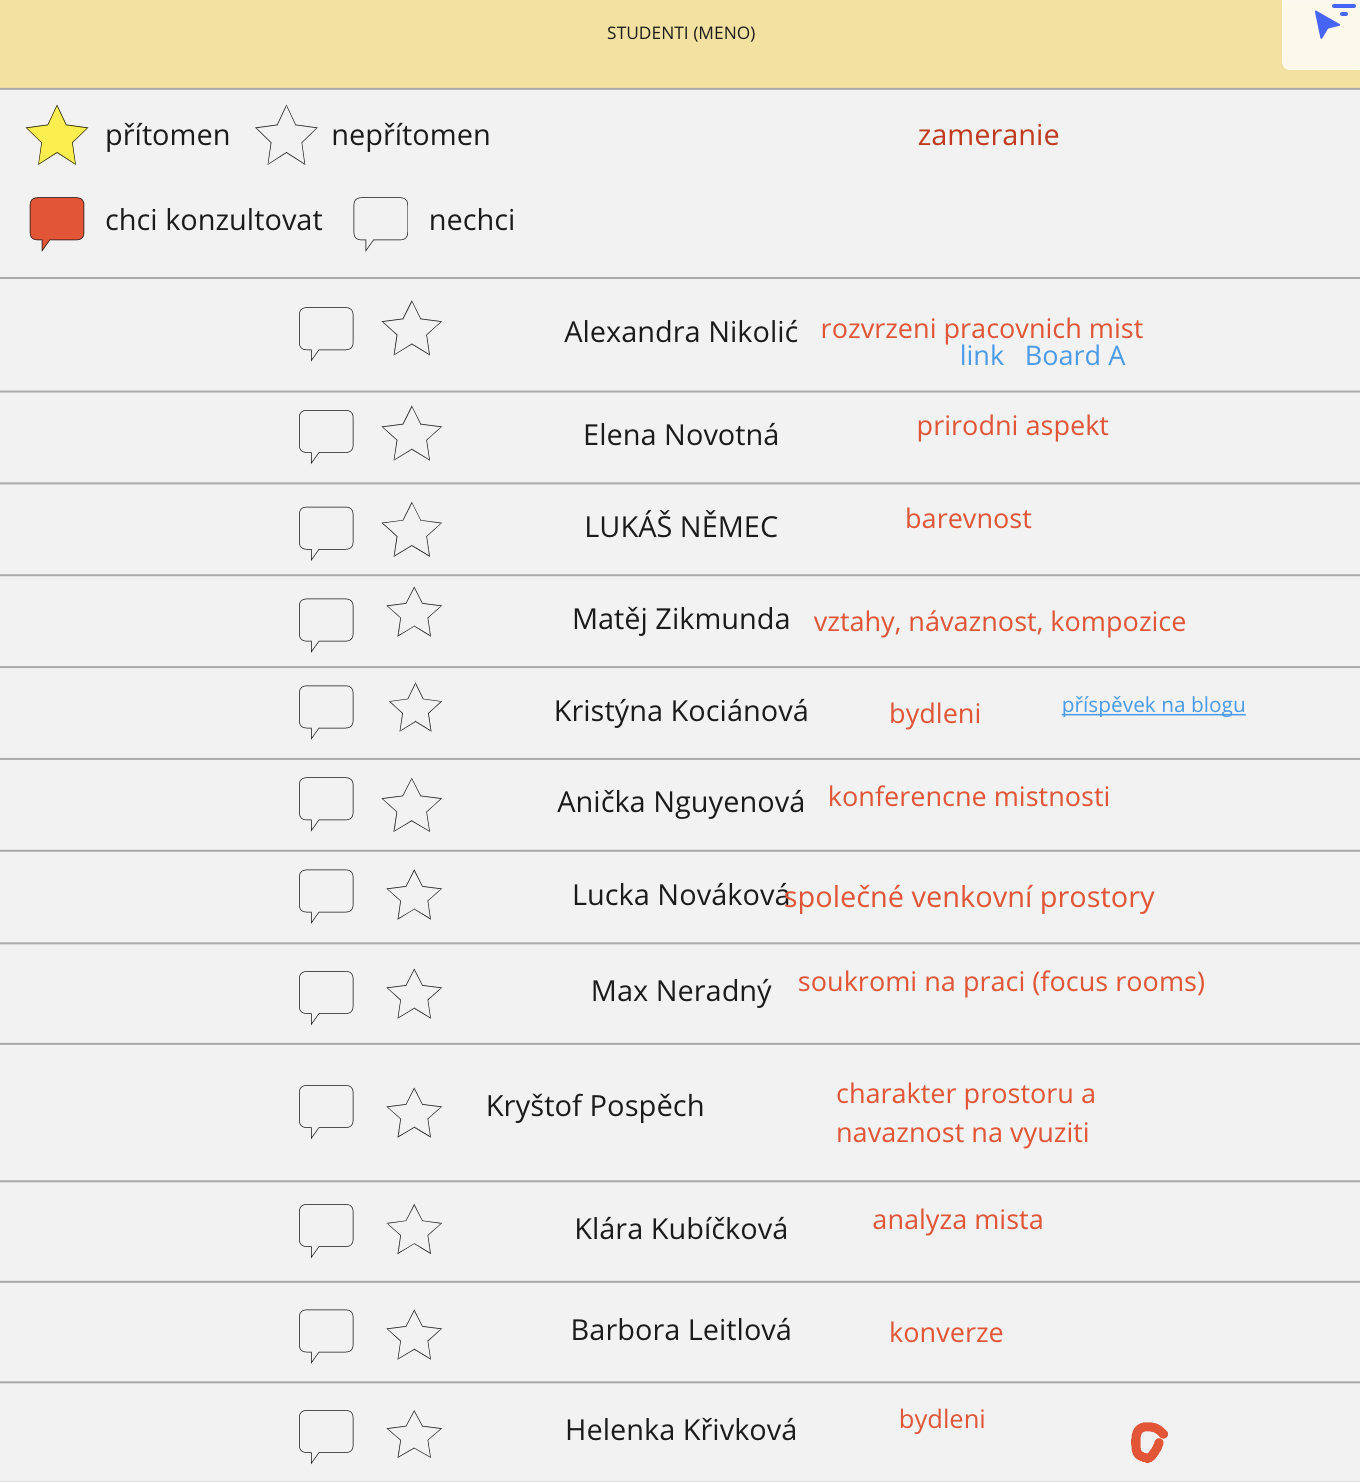The width and height of the screenshot is (1360, 1482).
Task: Open the Board A link
Action: click(x=1075, y=356)
